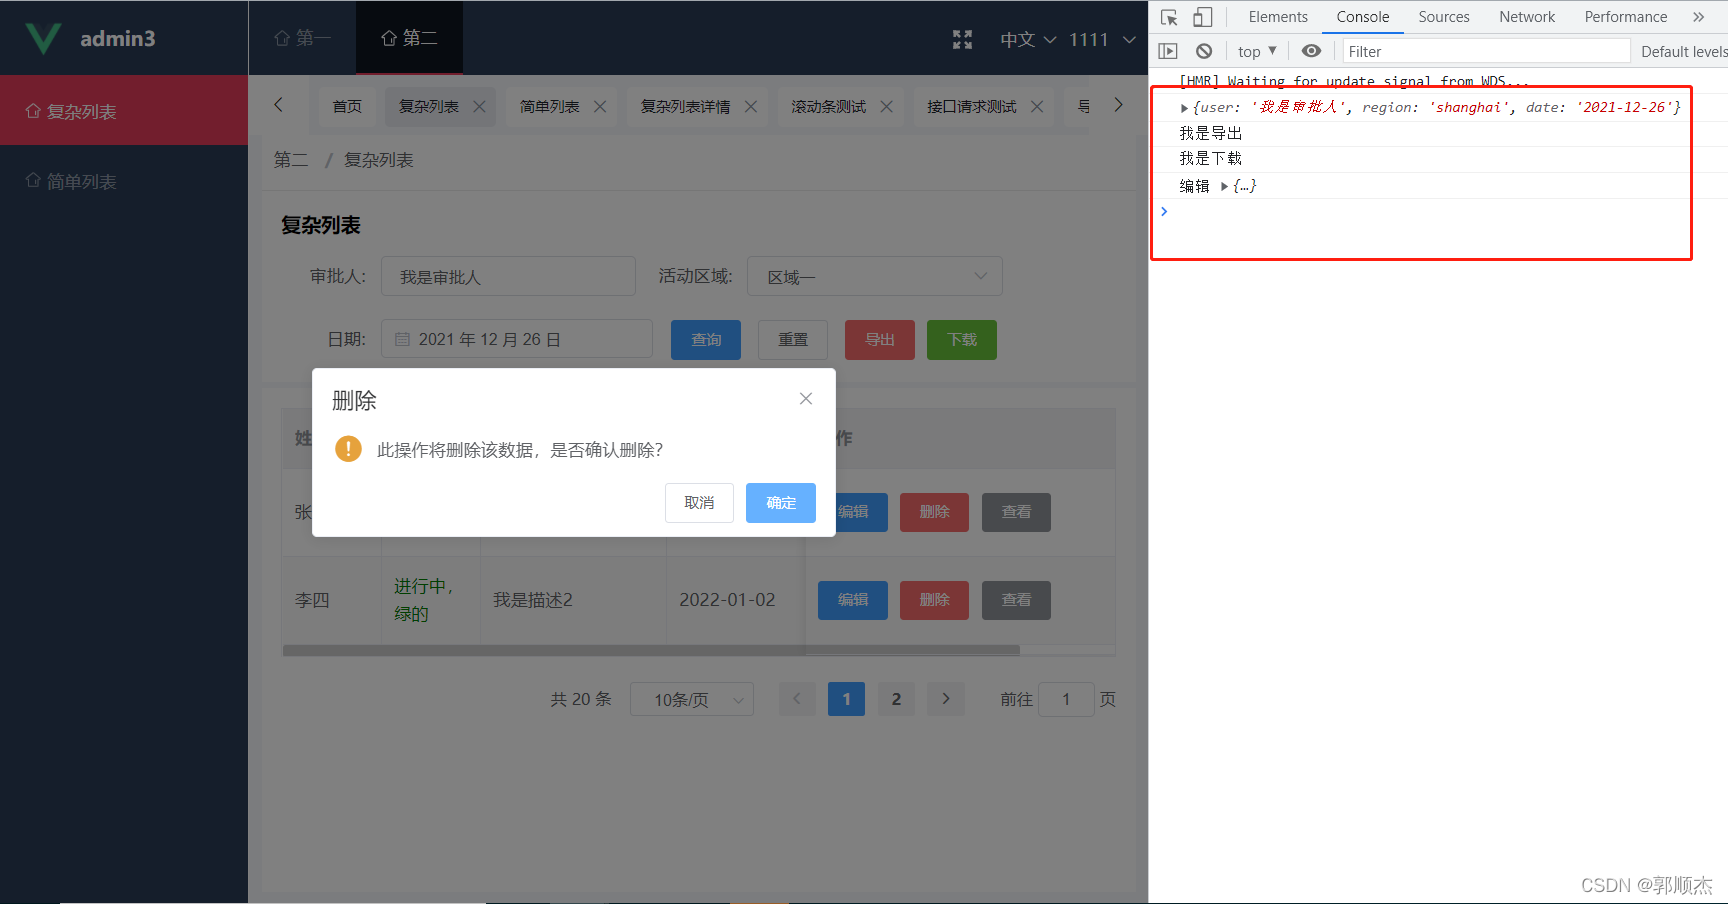Open 简单列表 in the sidebar

124,181
